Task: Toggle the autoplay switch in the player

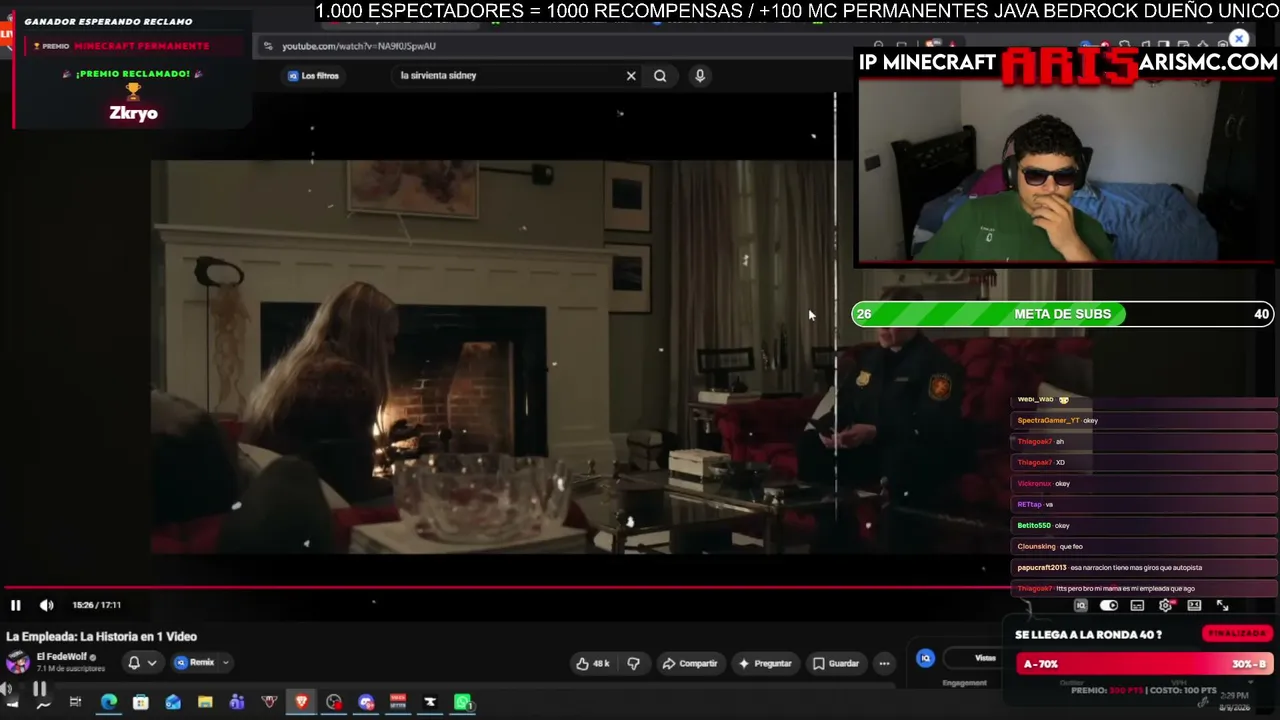Action: click(1109, 605)
